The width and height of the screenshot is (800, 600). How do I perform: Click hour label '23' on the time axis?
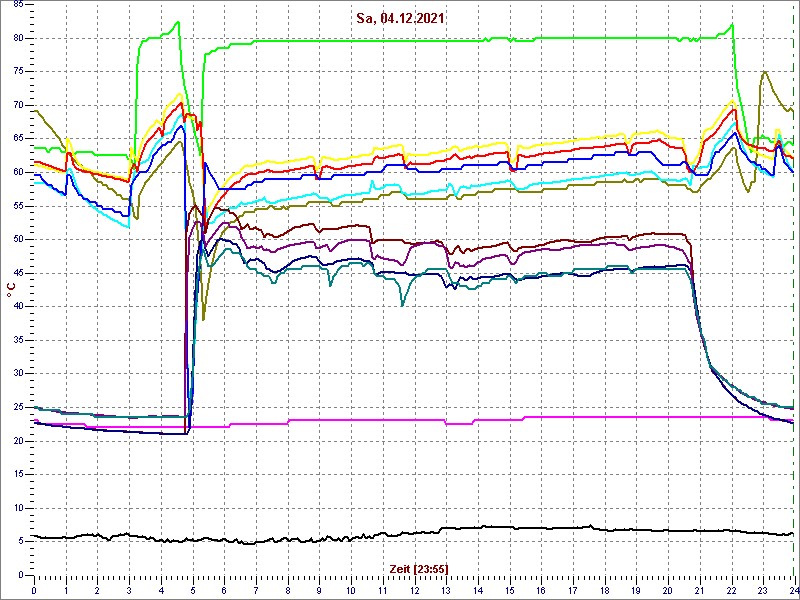coord(763,592)
